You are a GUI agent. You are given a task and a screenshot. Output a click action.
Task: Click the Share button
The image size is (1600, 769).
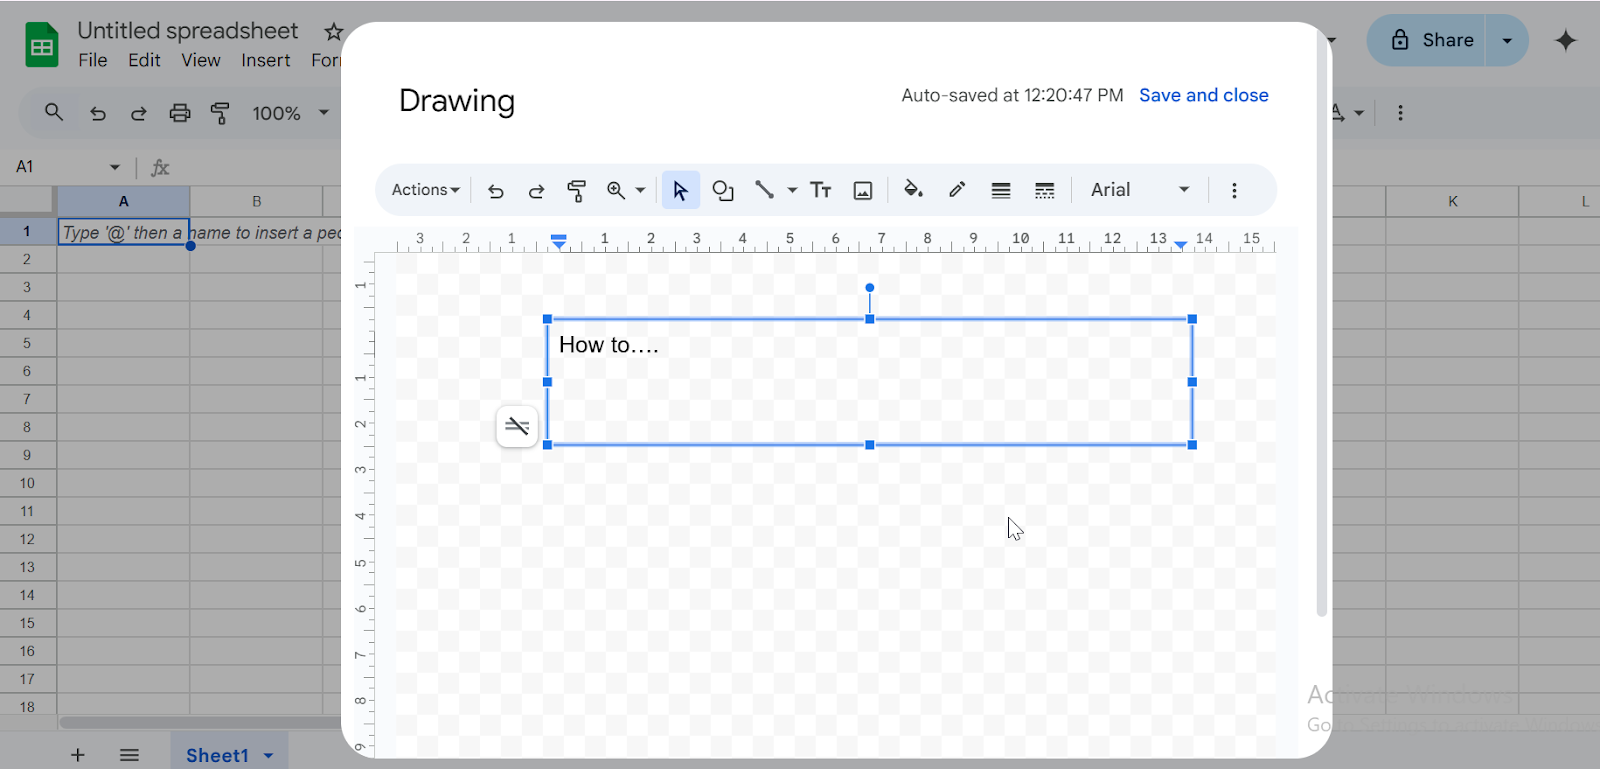pyautogui.click(x=1432, y=40)
